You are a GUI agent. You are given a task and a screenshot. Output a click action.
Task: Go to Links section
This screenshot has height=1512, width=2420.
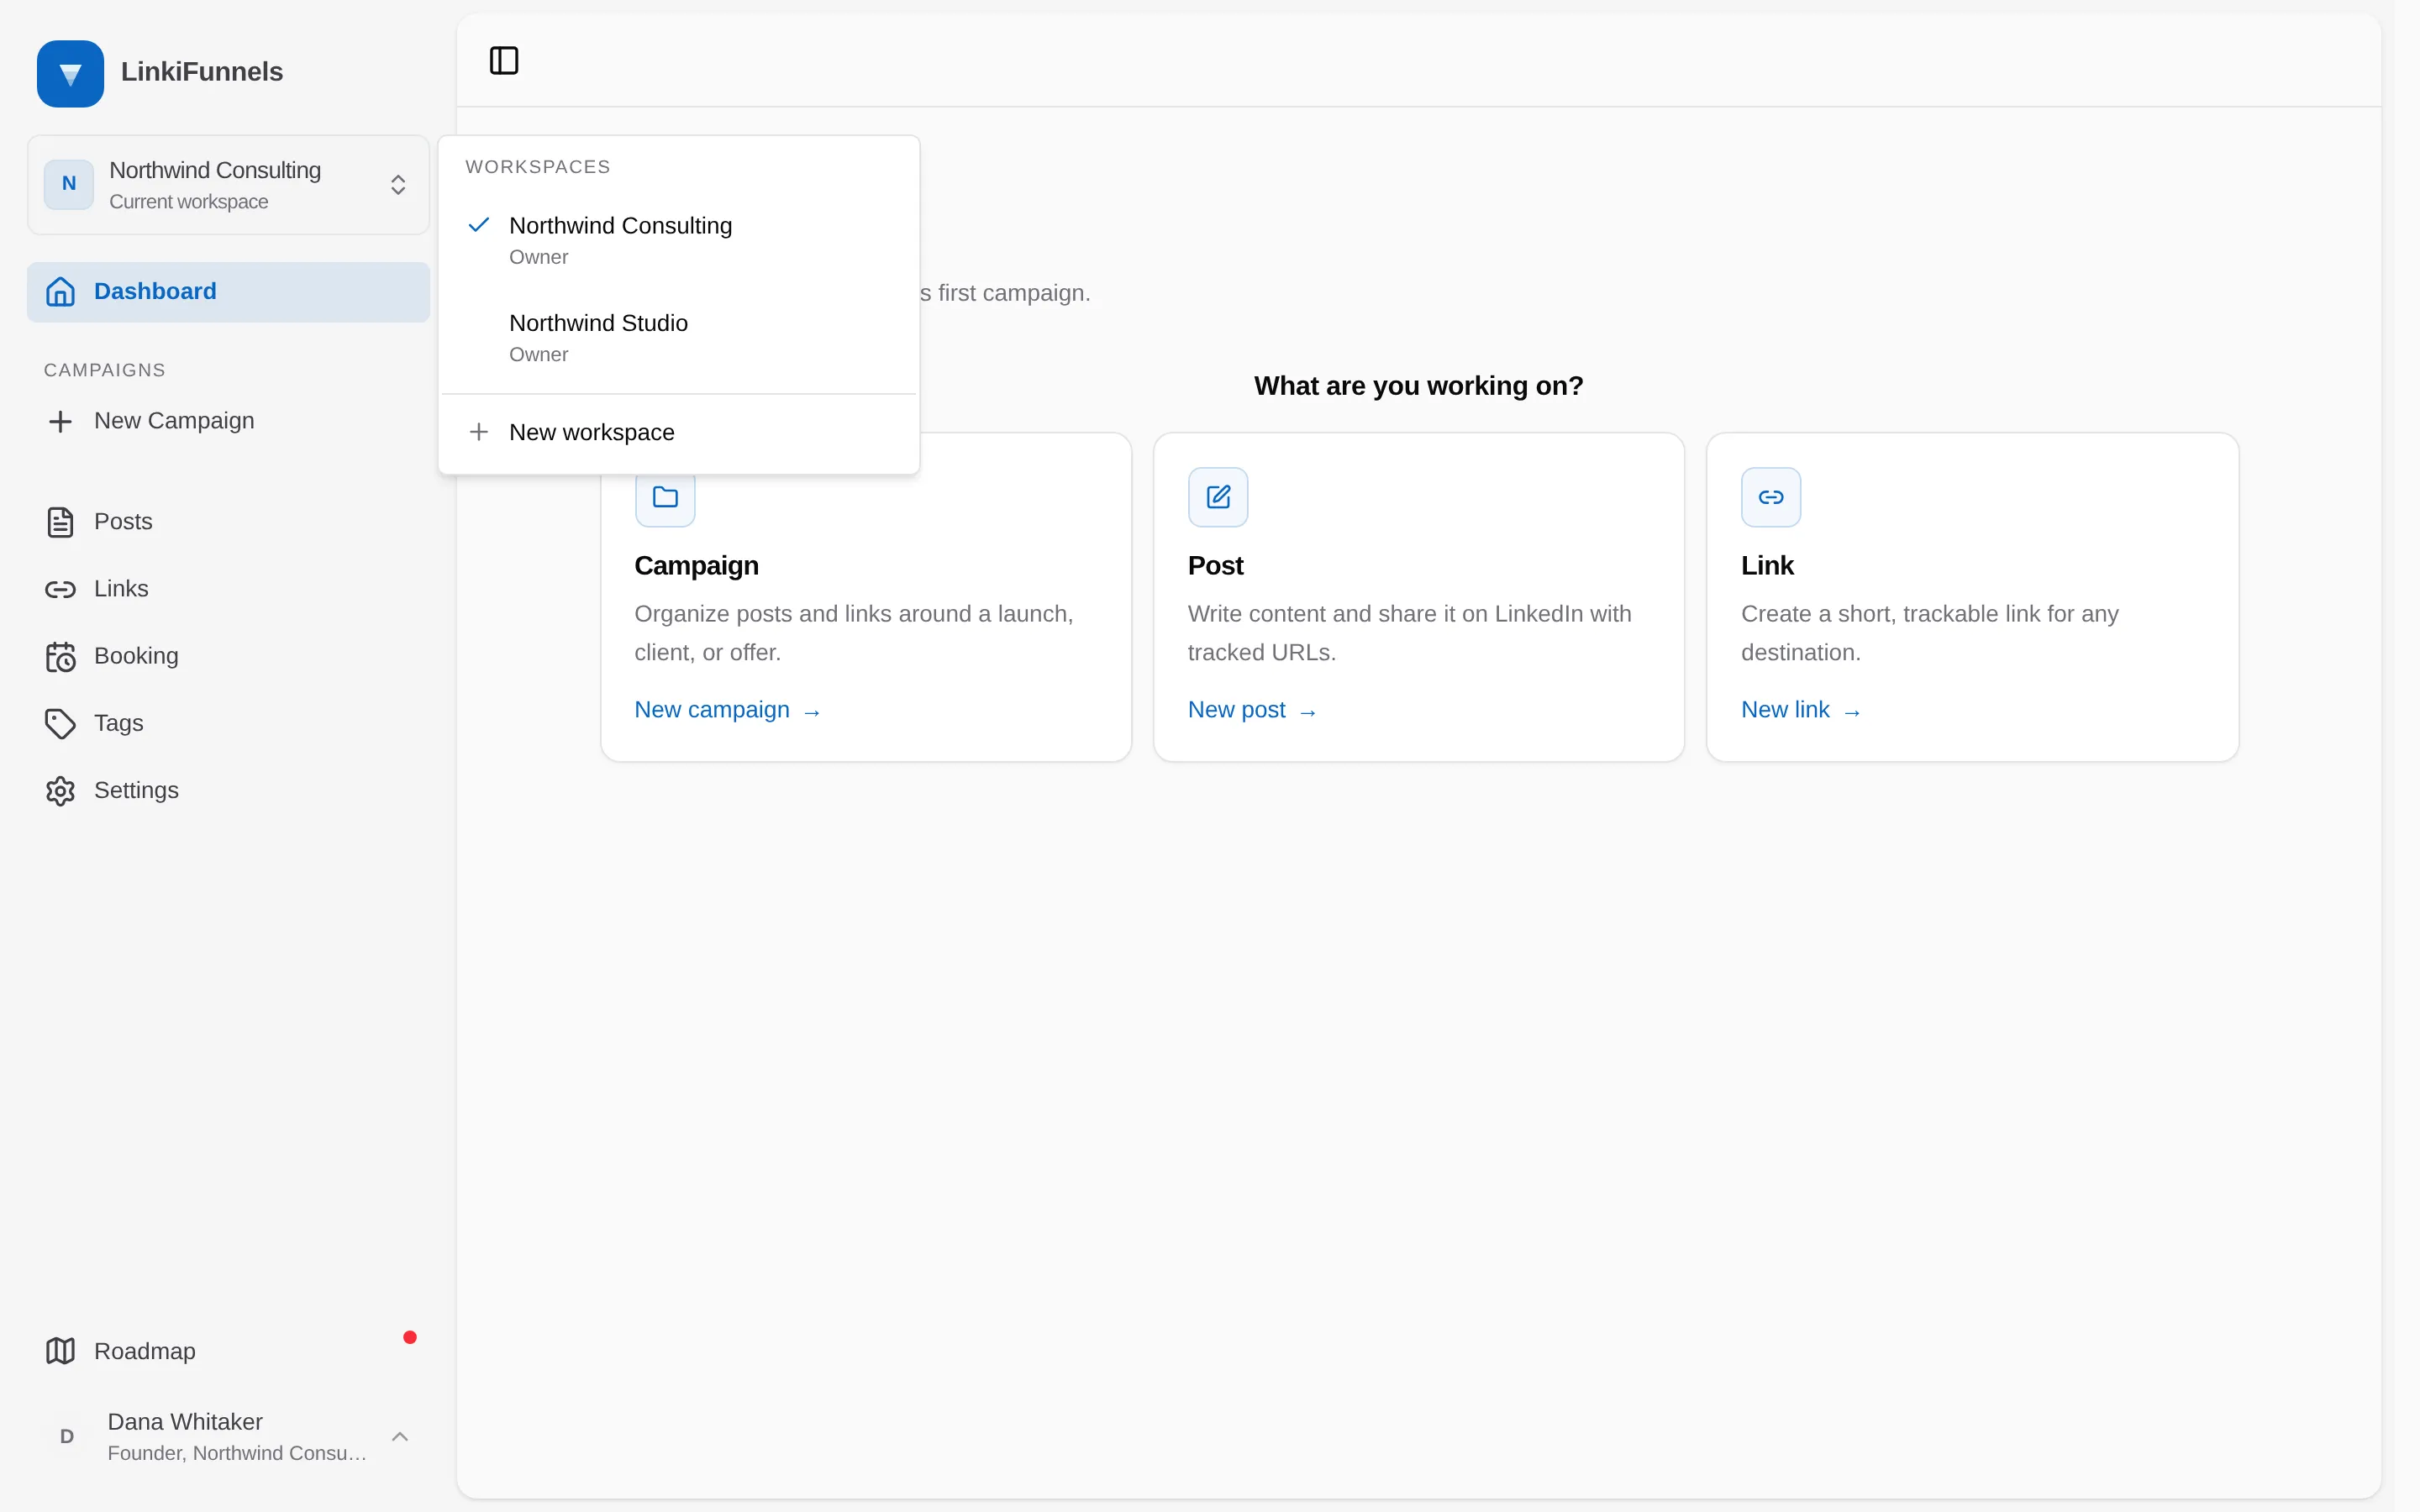pyautogui.click(x=228, y=589)
